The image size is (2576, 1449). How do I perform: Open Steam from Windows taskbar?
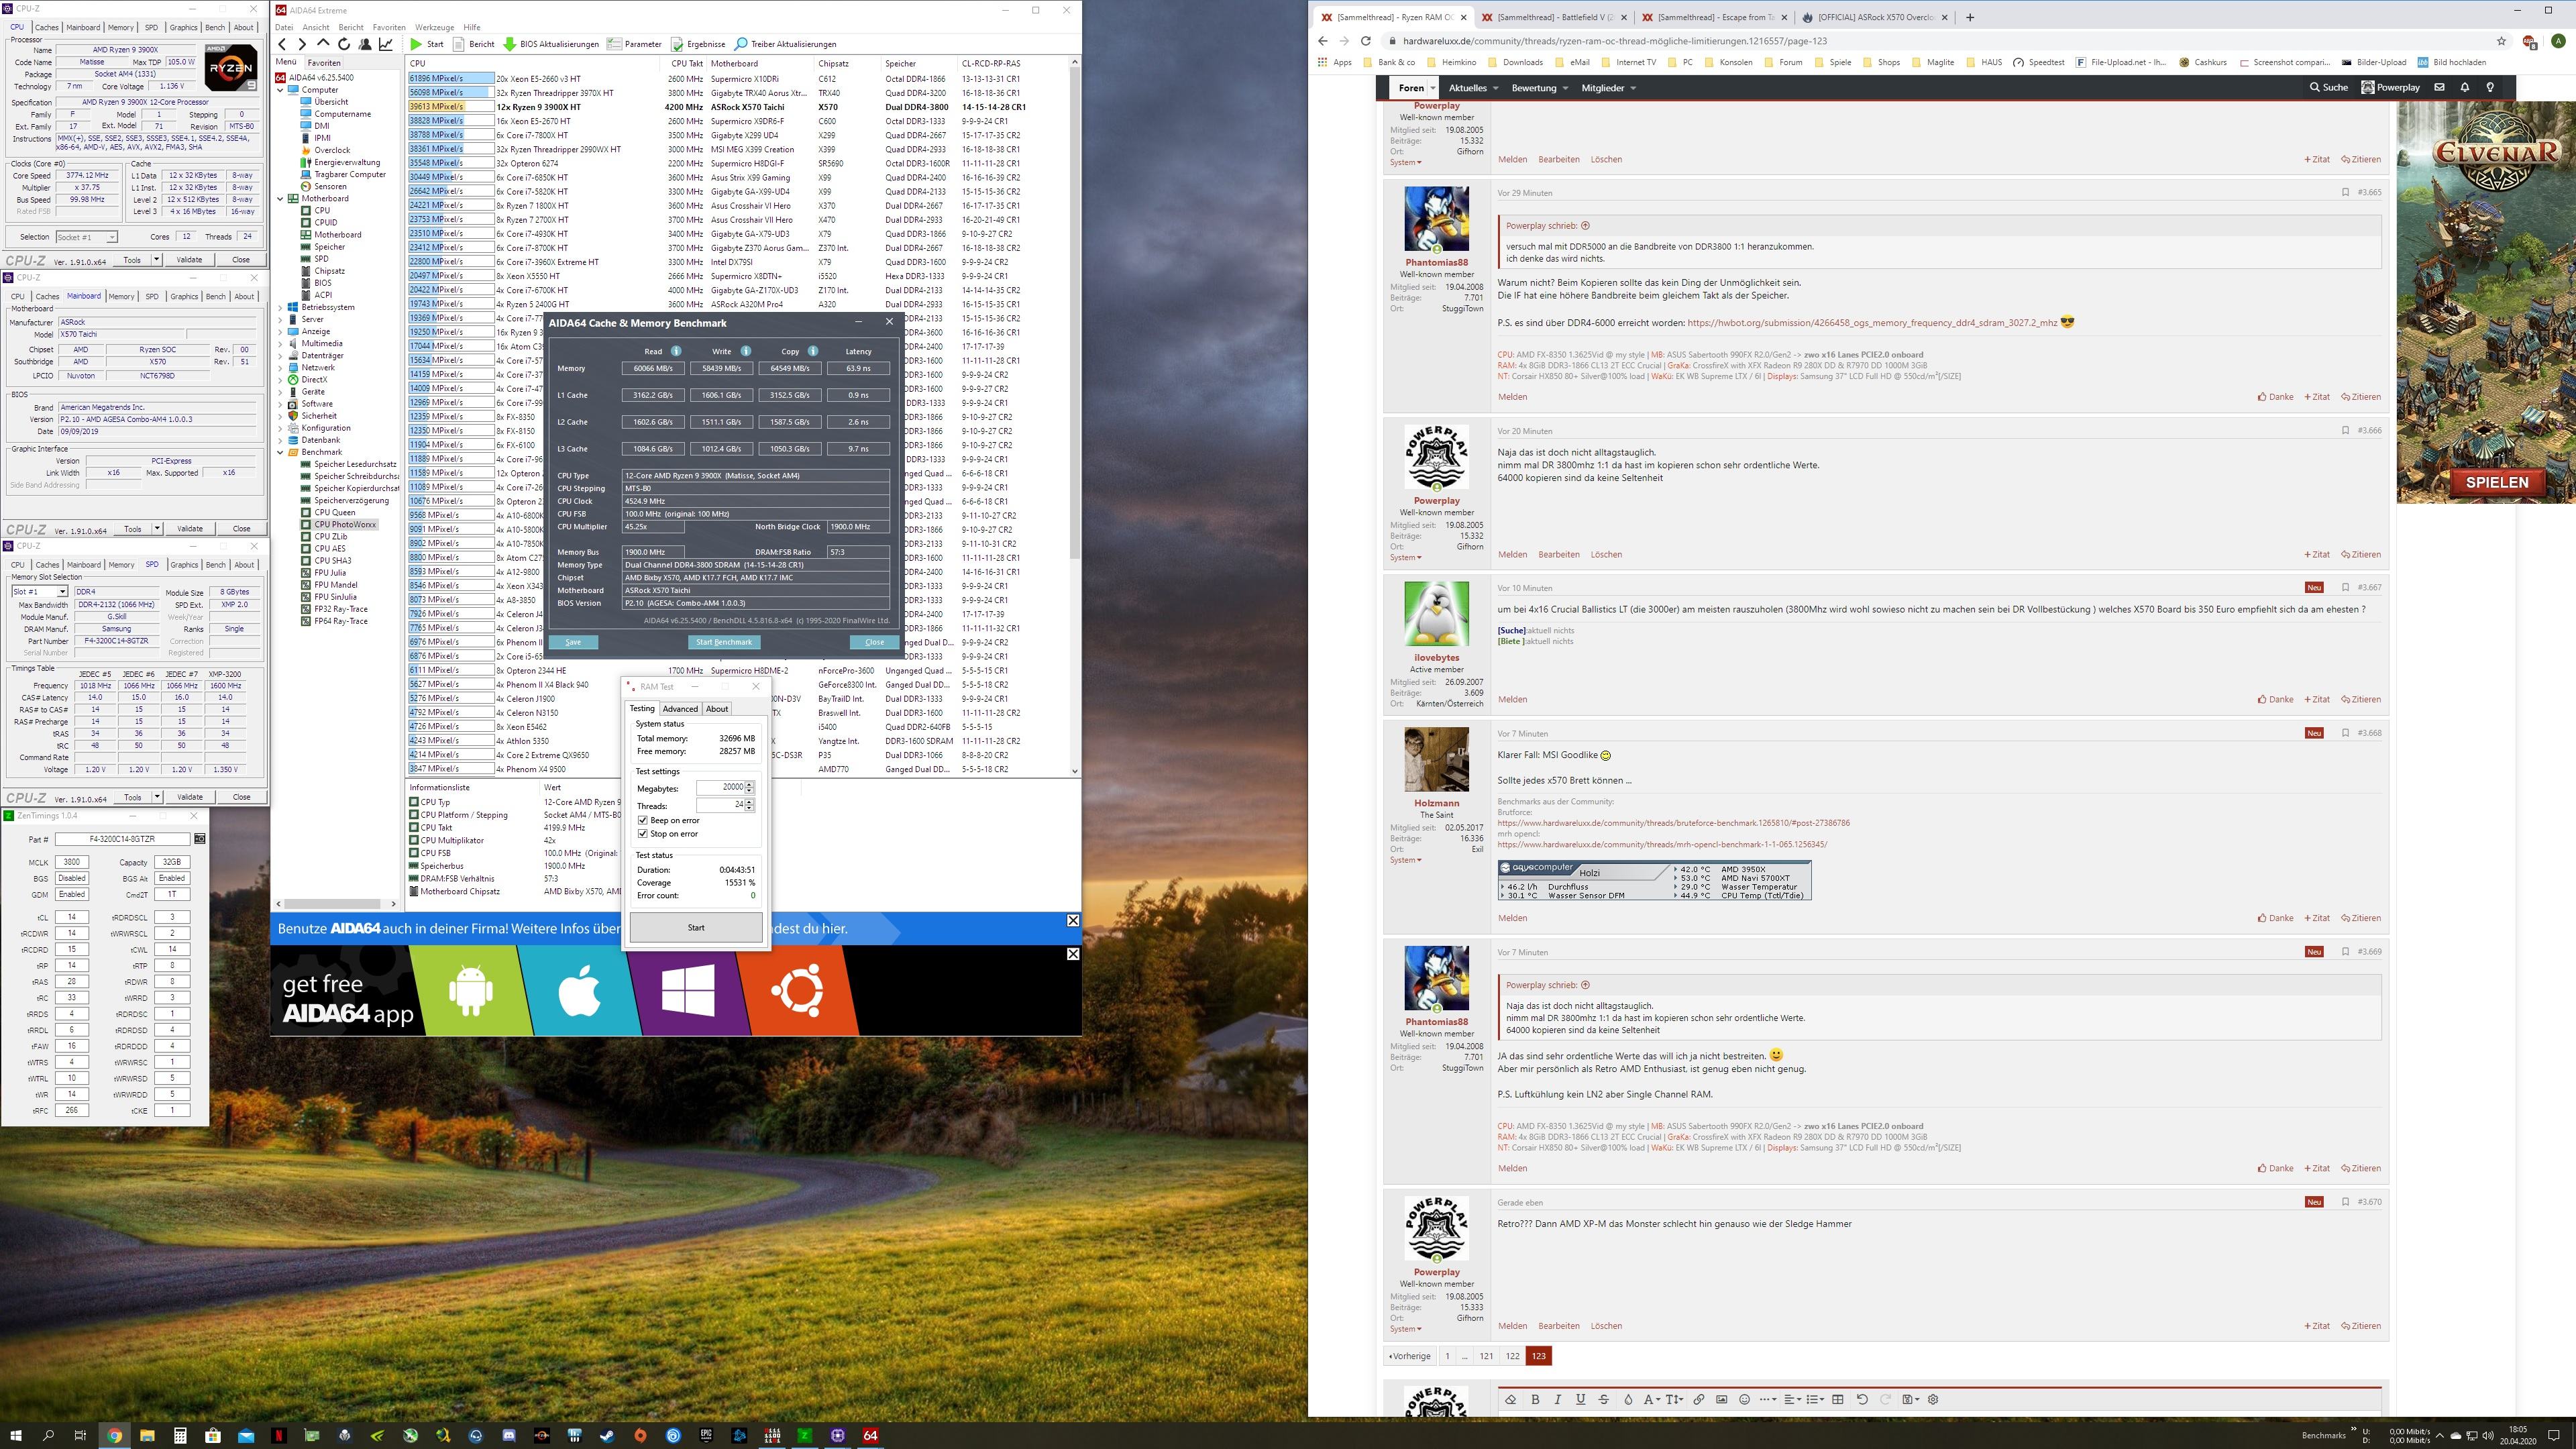pyautogui.click(x=607, y=1435)
